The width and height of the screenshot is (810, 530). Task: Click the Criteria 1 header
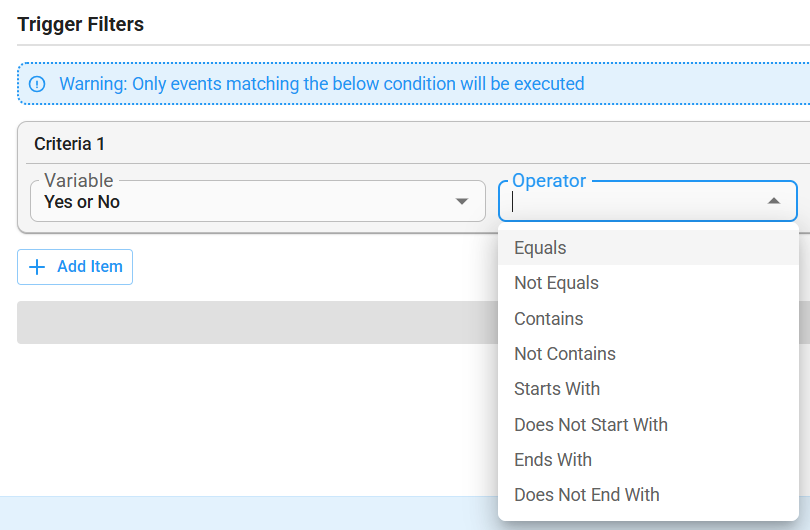pos(69,144)
